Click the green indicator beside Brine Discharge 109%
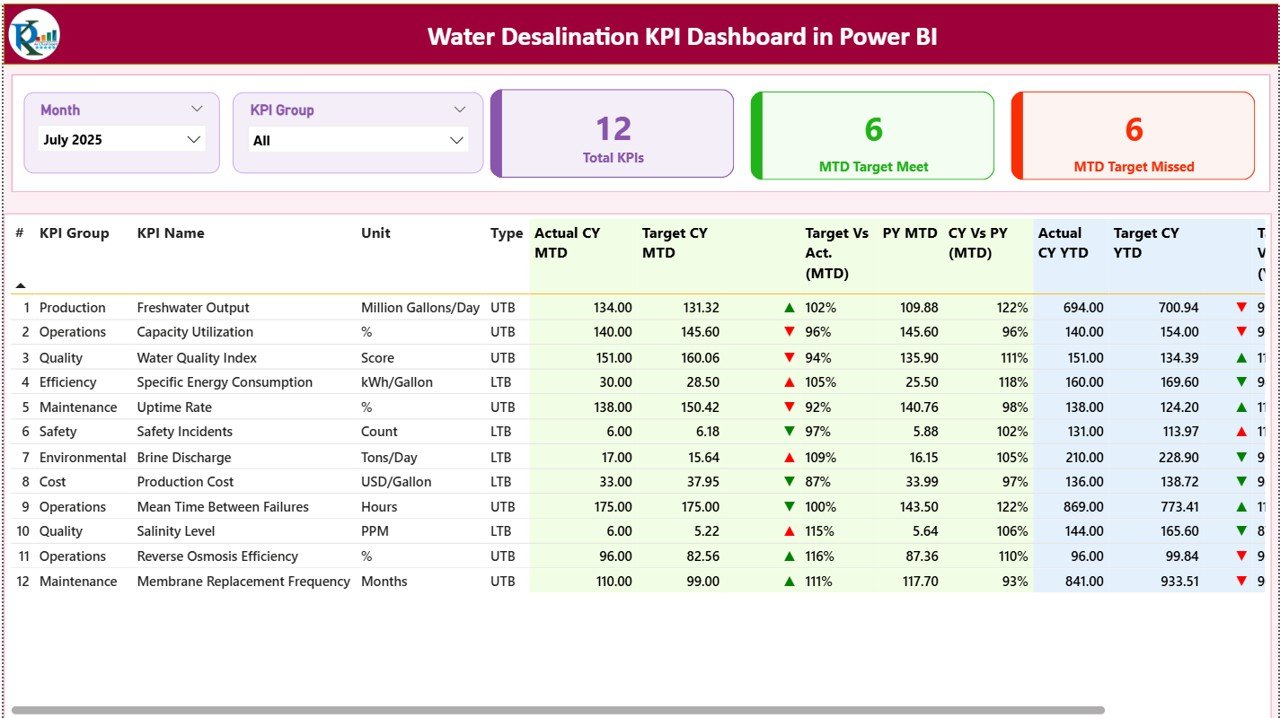 [x=788, y=457]
